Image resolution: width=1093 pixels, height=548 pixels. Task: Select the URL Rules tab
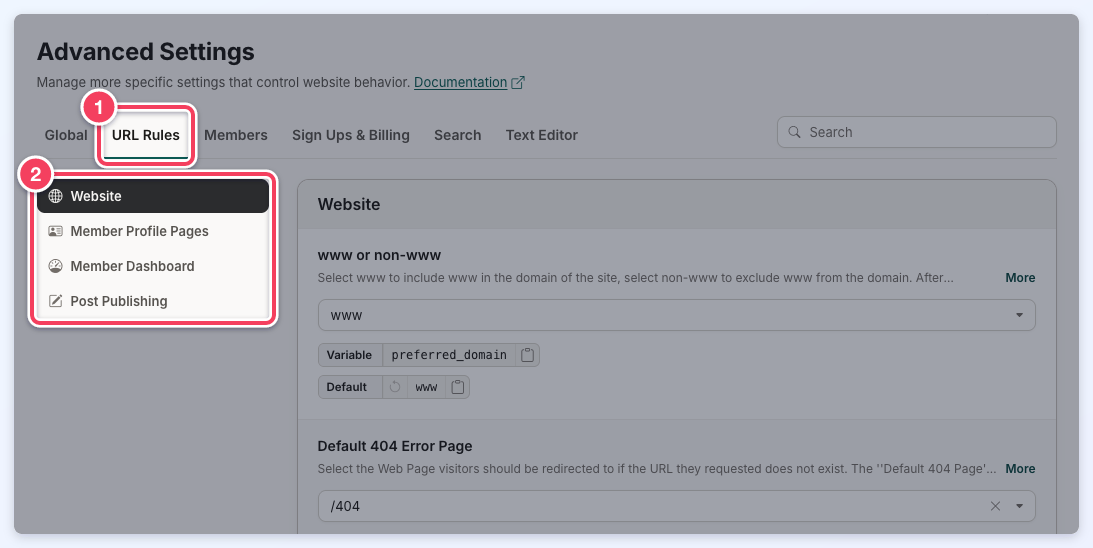(146, 135)
